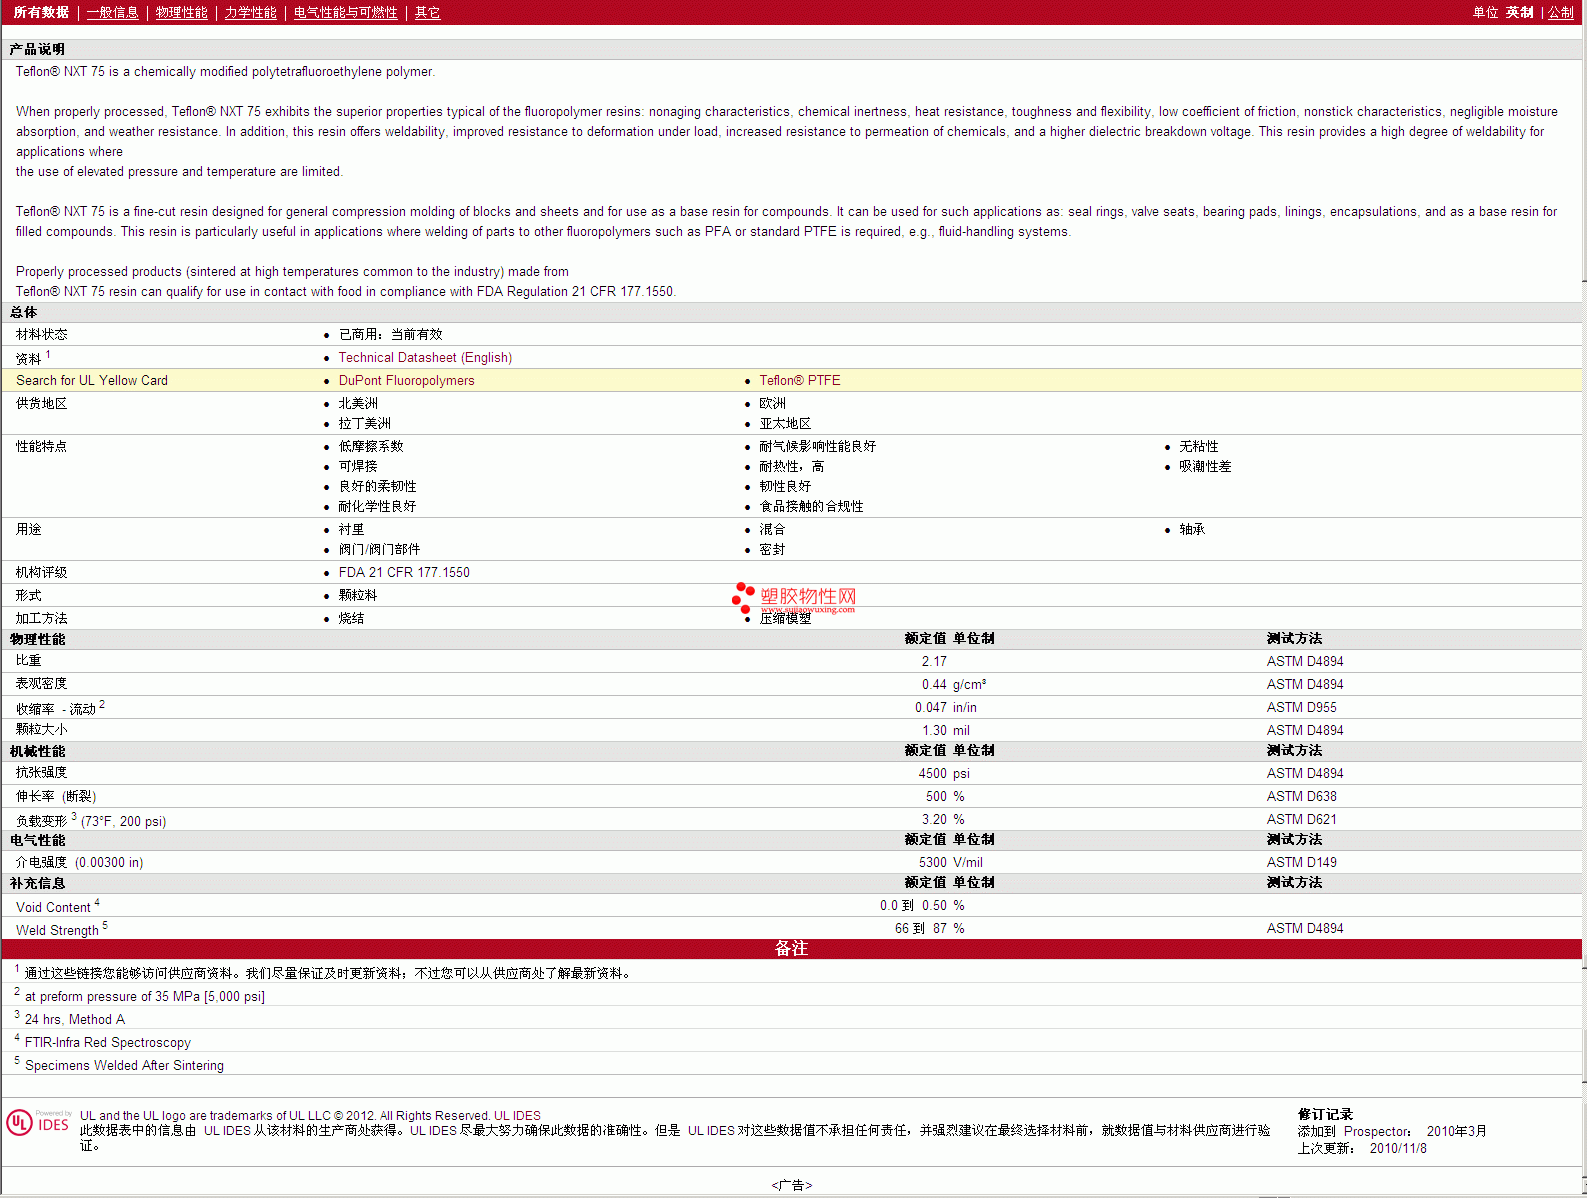Switch to the 物理性能 tab
The width and height of the screenshot is (1587, 1198).
181,12
